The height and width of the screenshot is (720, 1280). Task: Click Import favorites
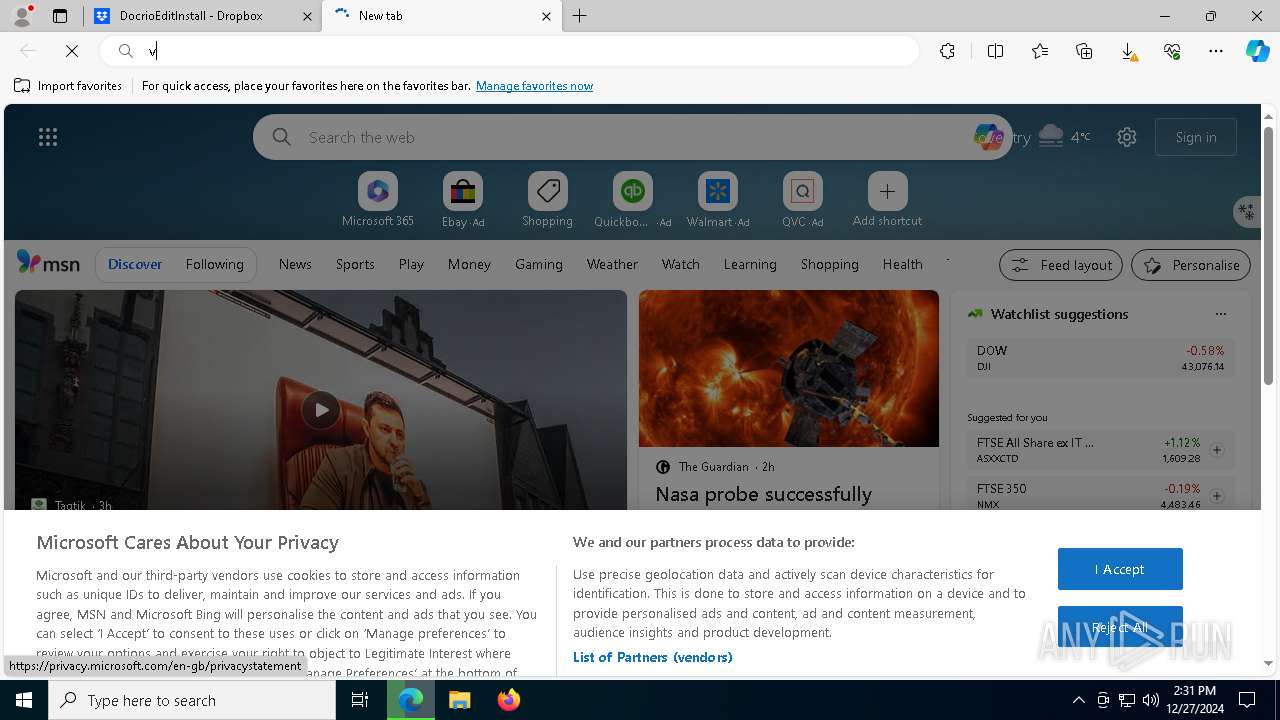click(x=68, y=86)
